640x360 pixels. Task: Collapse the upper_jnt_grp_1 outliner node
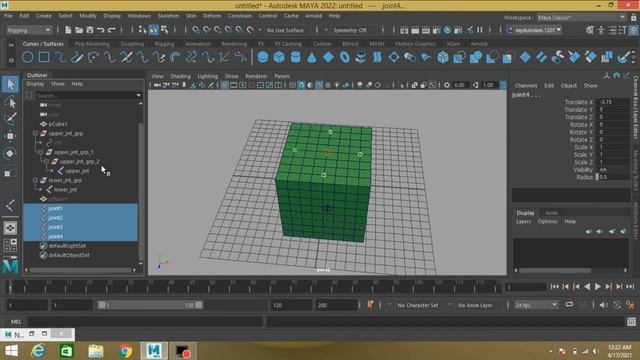[x=41, y=152]
